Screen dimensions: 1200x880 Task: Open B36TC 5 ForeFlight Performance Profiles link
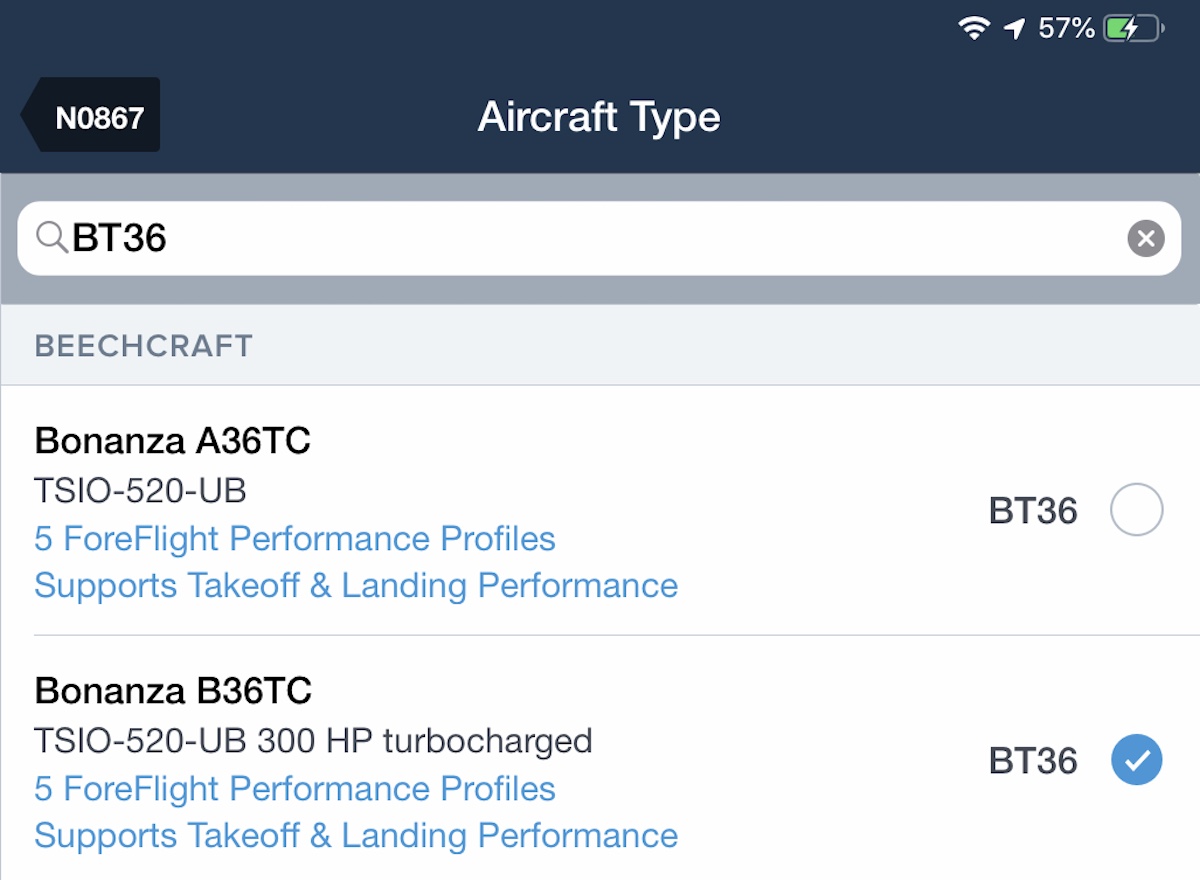[295, 789]
